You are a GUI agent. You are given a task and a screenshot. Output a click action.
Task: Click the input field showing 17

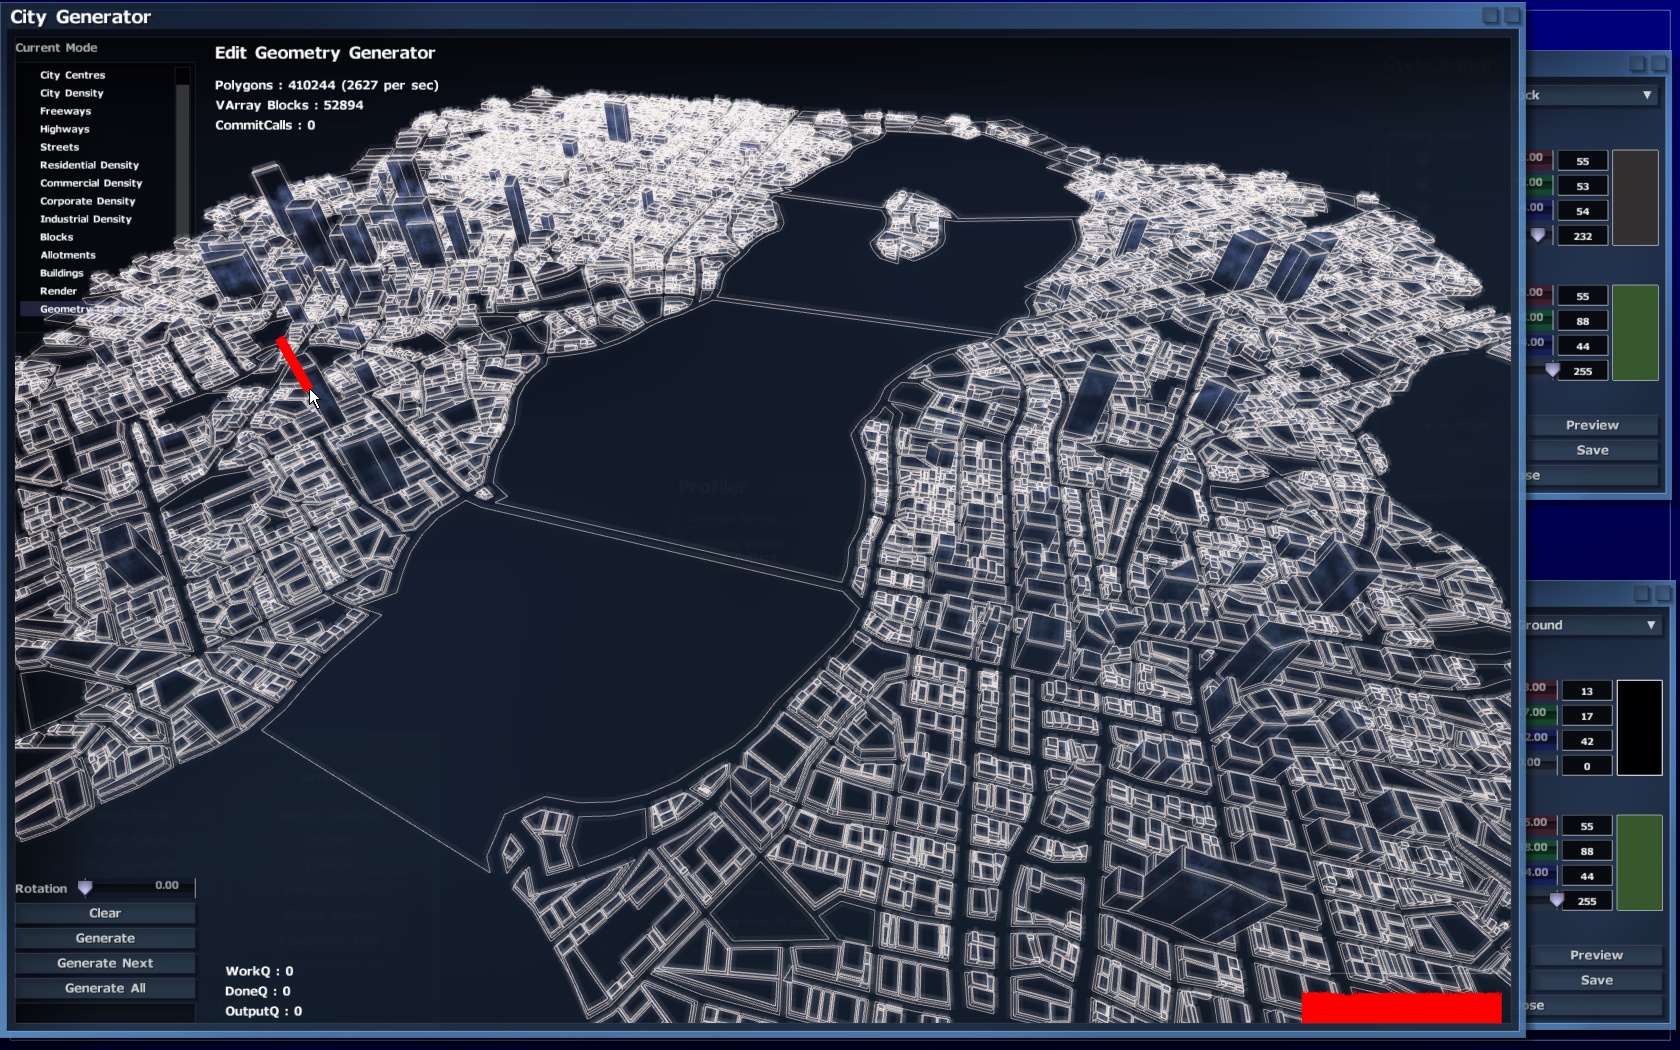pyautogui.click(x=1586, y=716)
